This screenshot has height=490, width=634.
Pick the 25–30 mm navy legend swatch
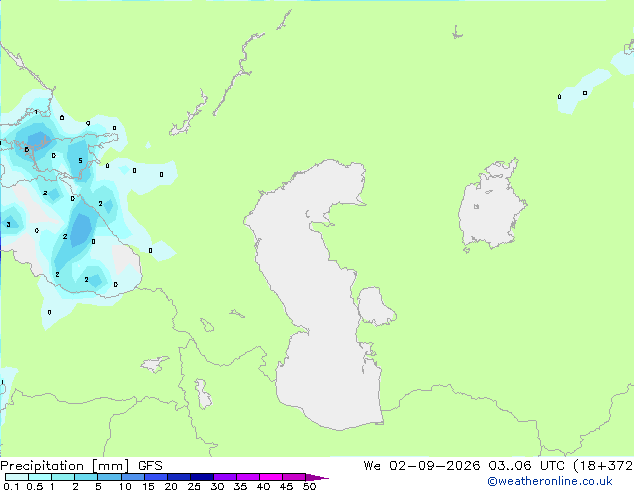coord(201,477)
